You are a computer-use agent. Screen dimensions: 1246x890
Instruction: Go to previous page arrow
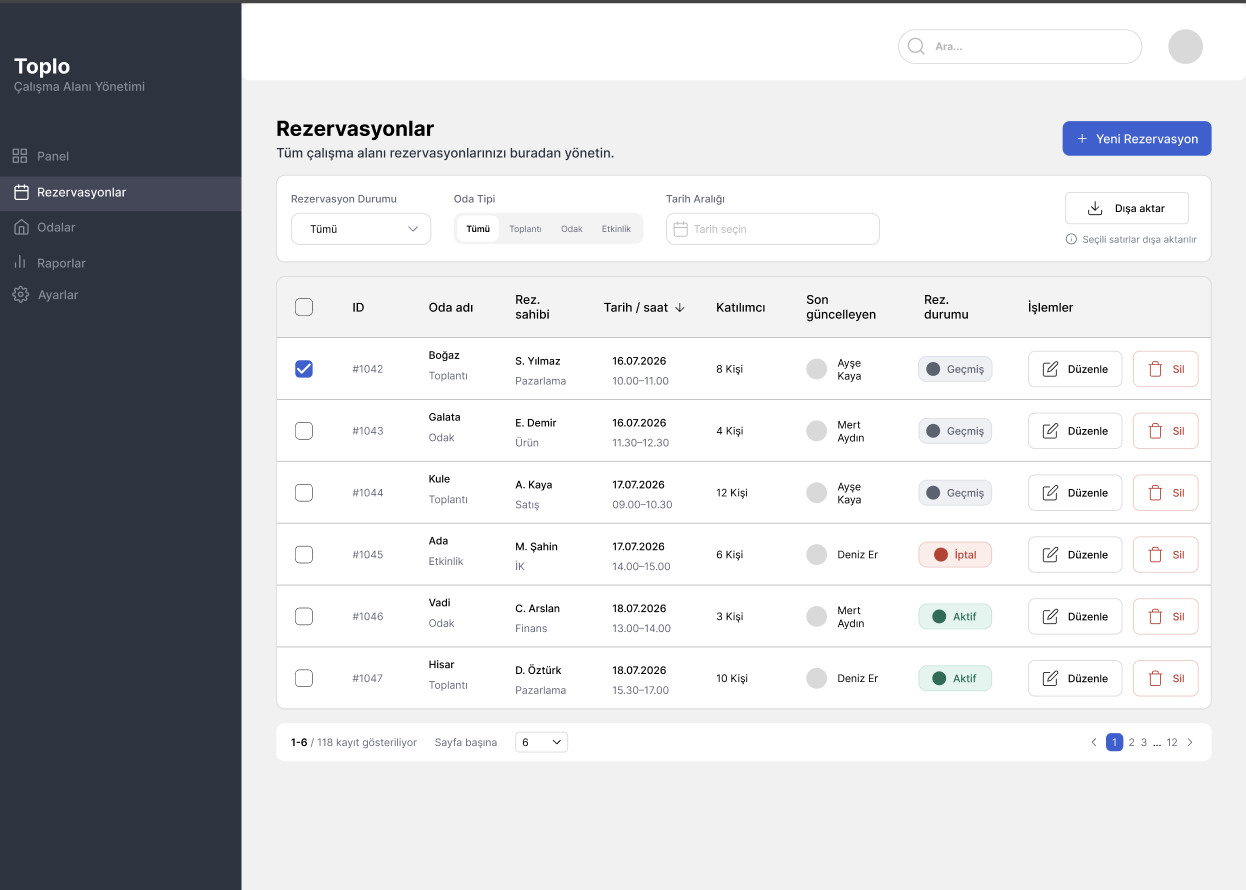pyautogui.click(x=1094, y=742)
